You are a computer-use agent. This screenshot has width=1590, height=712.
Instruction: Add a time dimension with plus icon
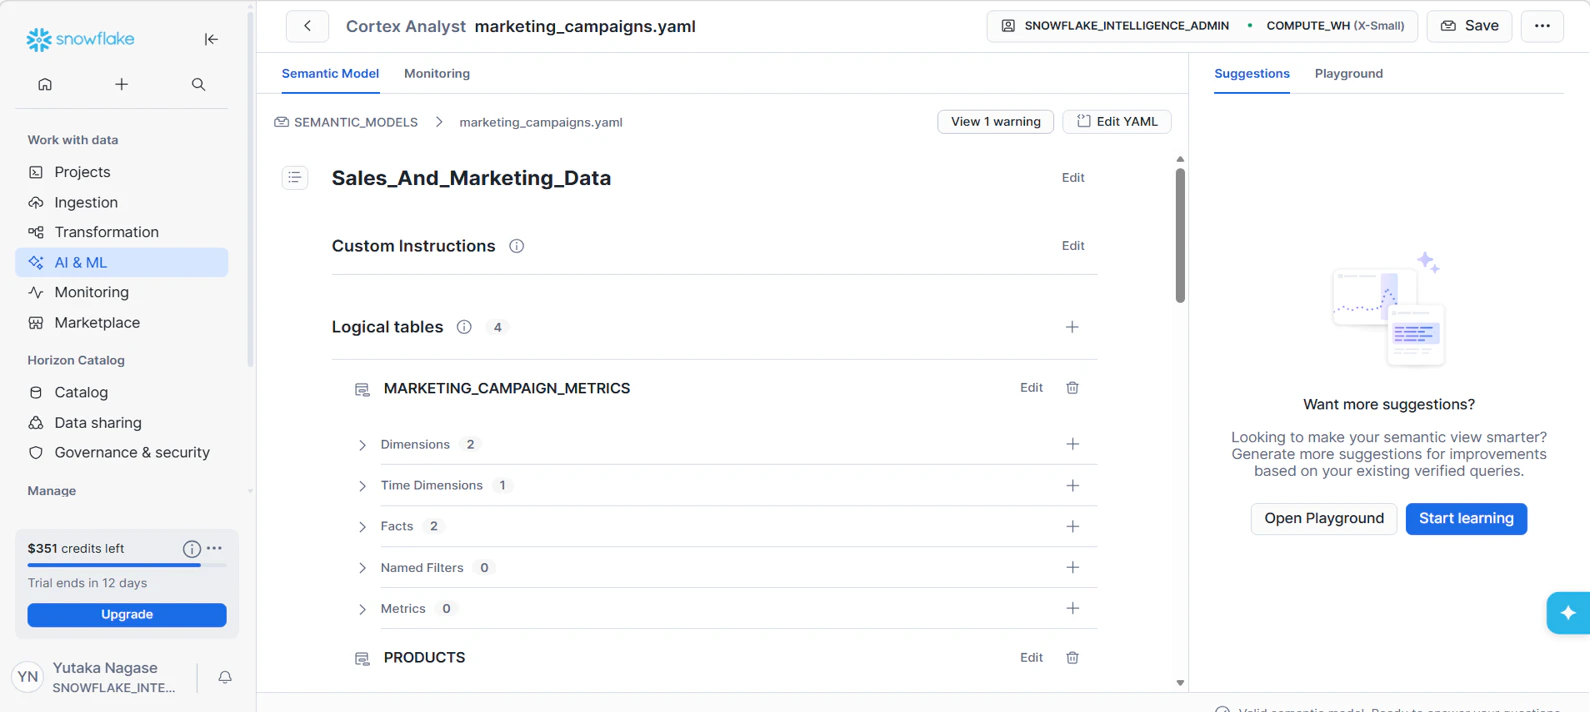pos(1072,486)
